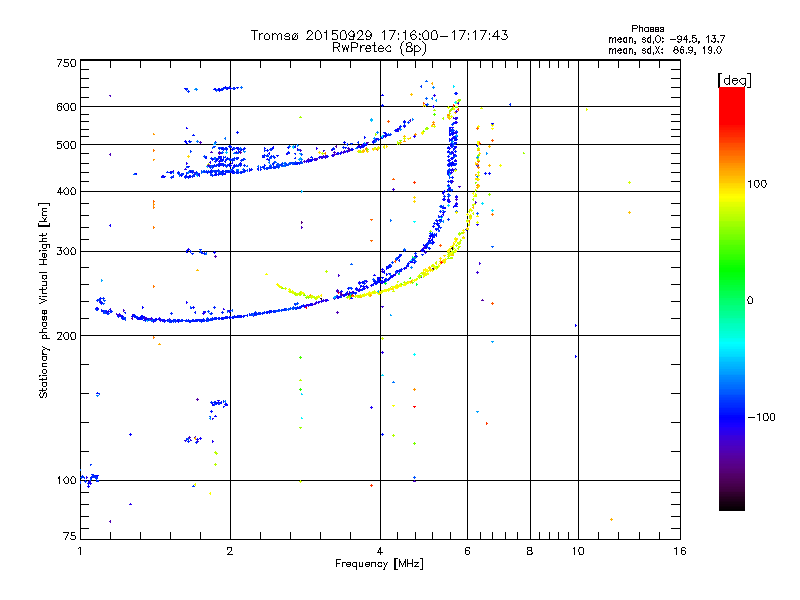Click the 'mean, sd,O: -94.5, 13.7' statistic
Screen dimensions: 800x600
pyautogui.click(x=666, y=39)
